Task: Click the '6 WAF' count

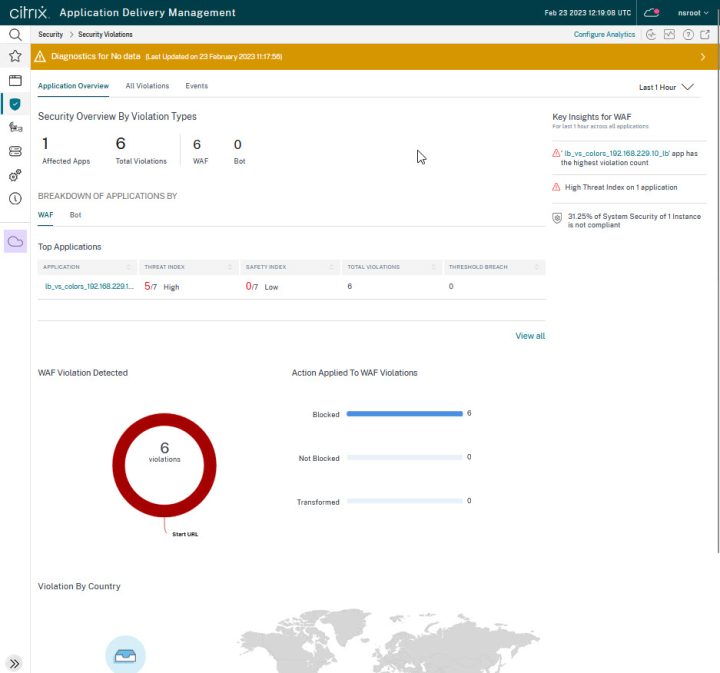Action: pos(200,152)
